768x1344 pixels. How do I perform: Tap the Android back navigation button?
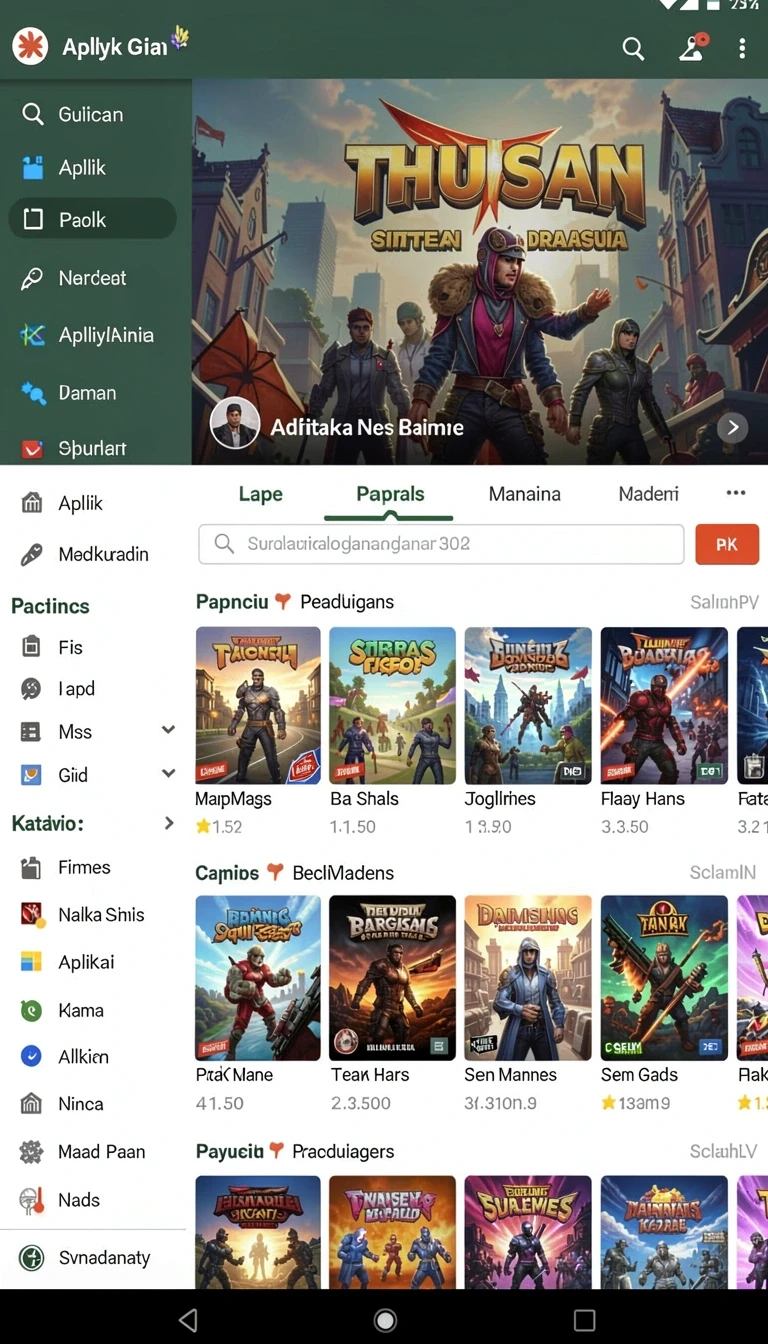tap(188, 1319)
